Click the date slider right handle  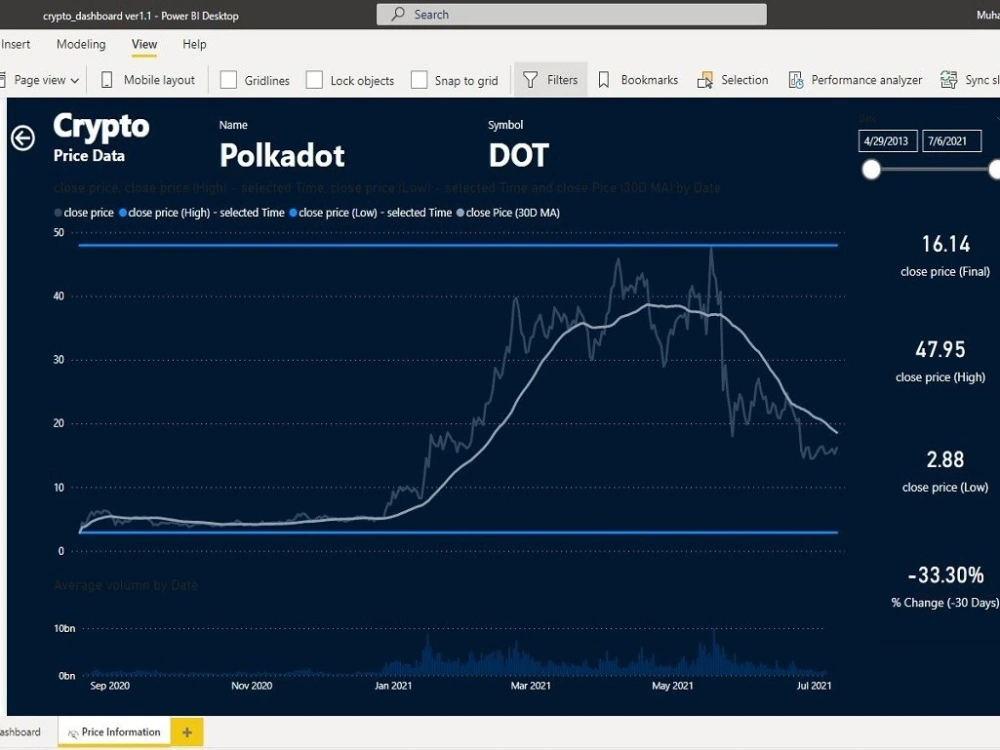point(995,170)
